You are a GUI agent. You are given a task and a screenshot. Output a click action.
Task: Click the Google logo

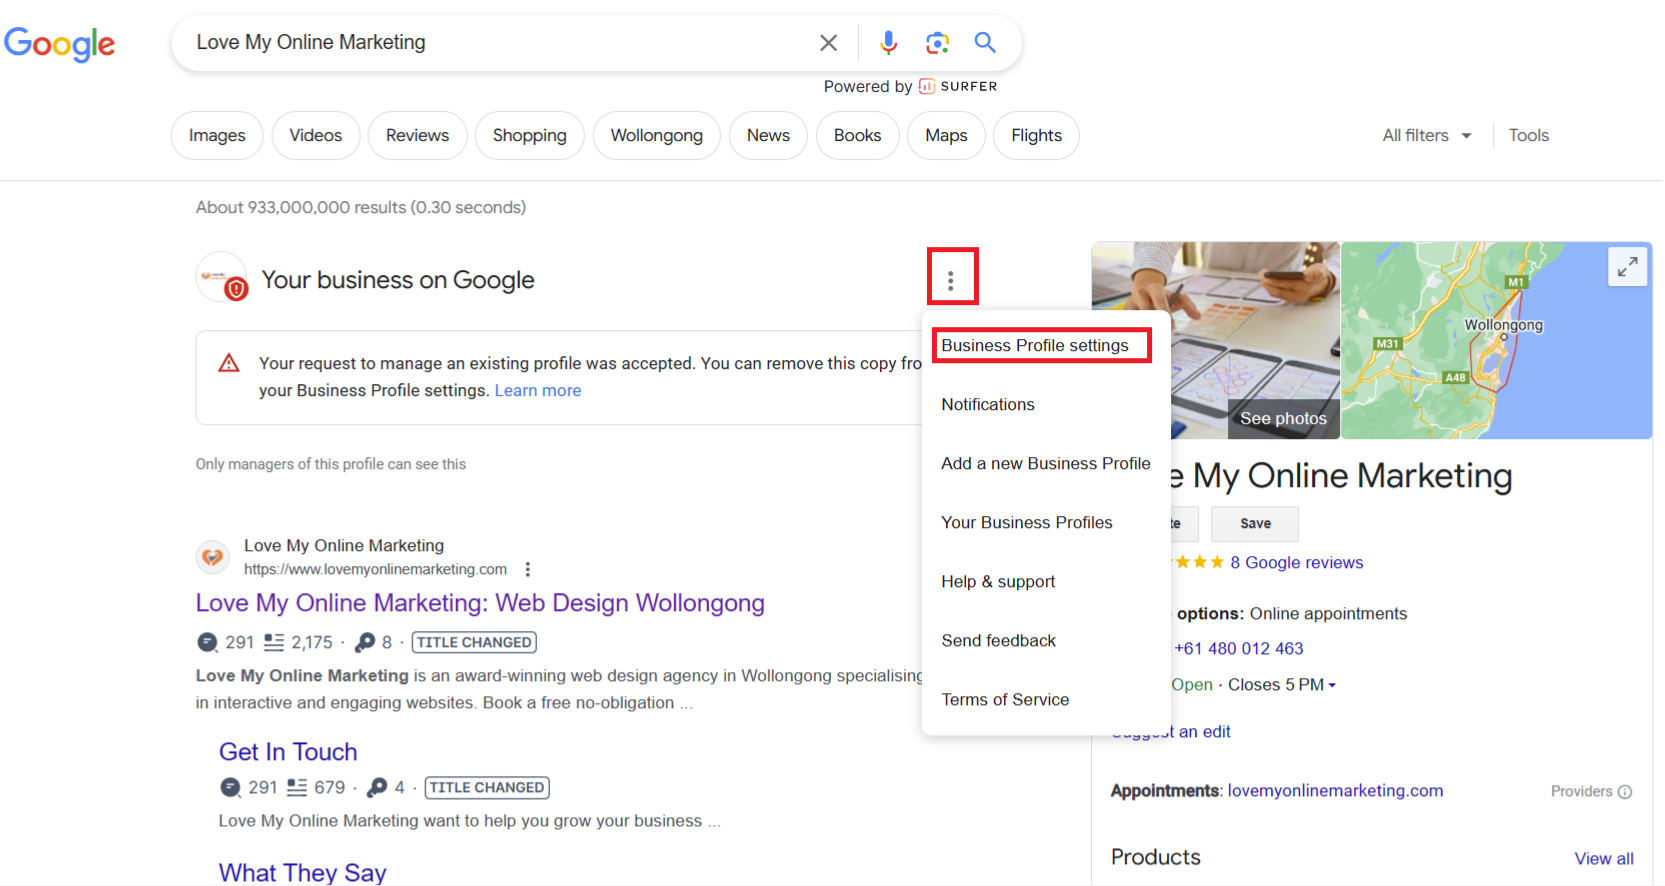60,43
